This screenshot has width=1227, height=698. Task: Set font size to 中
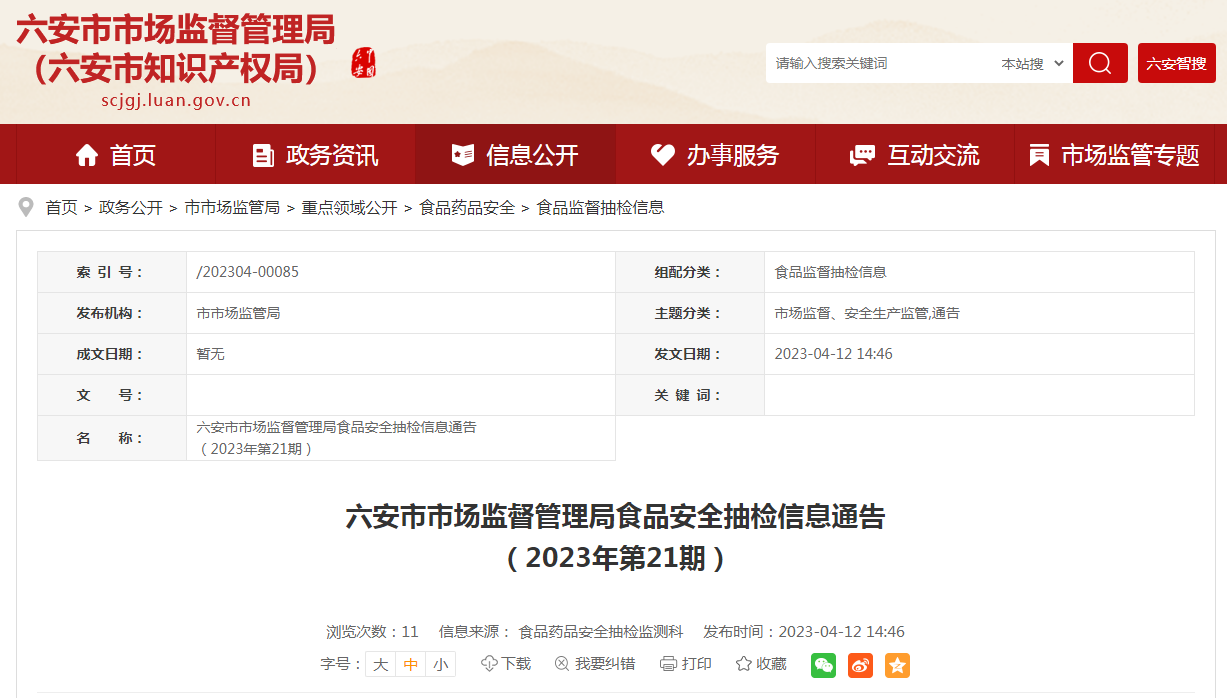(410, 664)
